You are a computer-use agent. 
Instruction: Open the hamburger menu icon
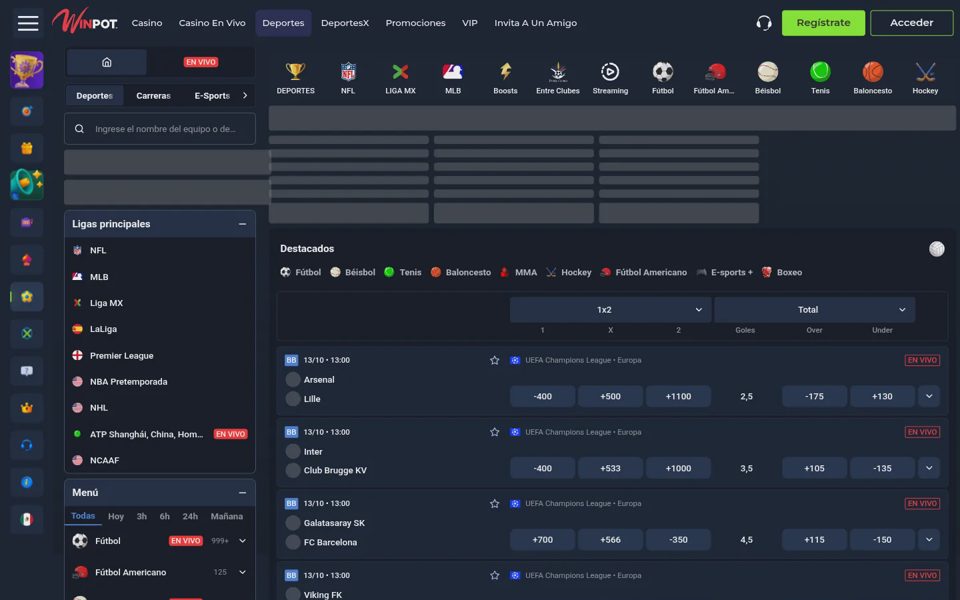(28, 23)
